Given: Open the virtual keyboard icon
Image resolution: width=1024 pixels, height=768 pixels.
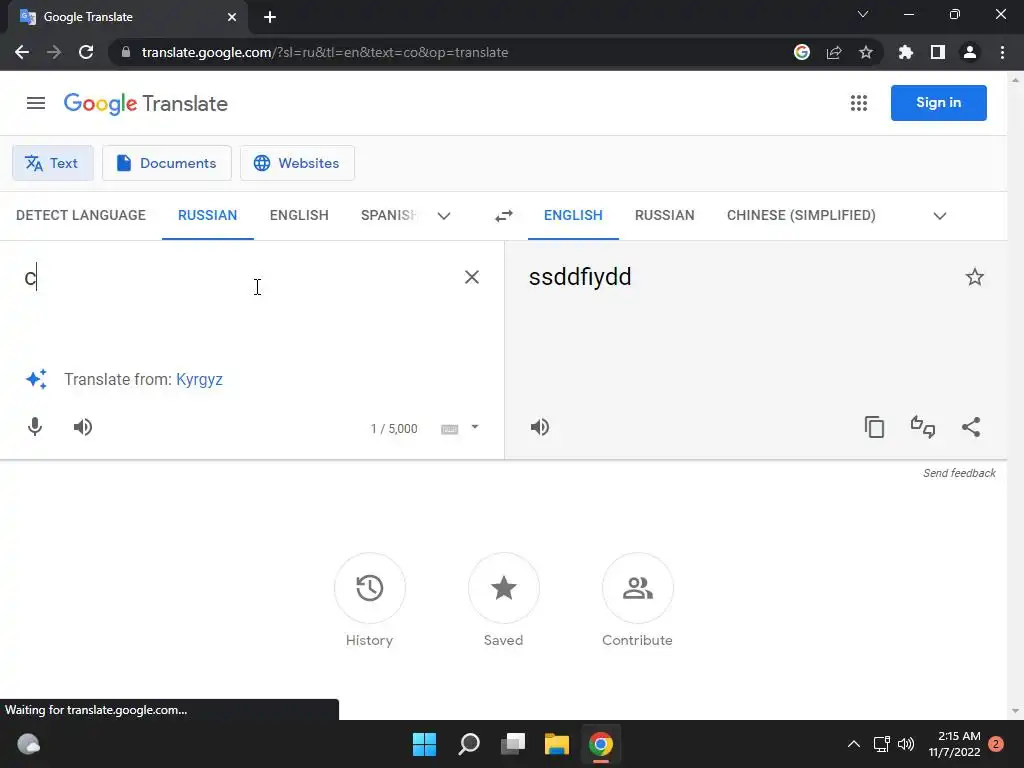Looking at the screenshot, I should point(449,429).
